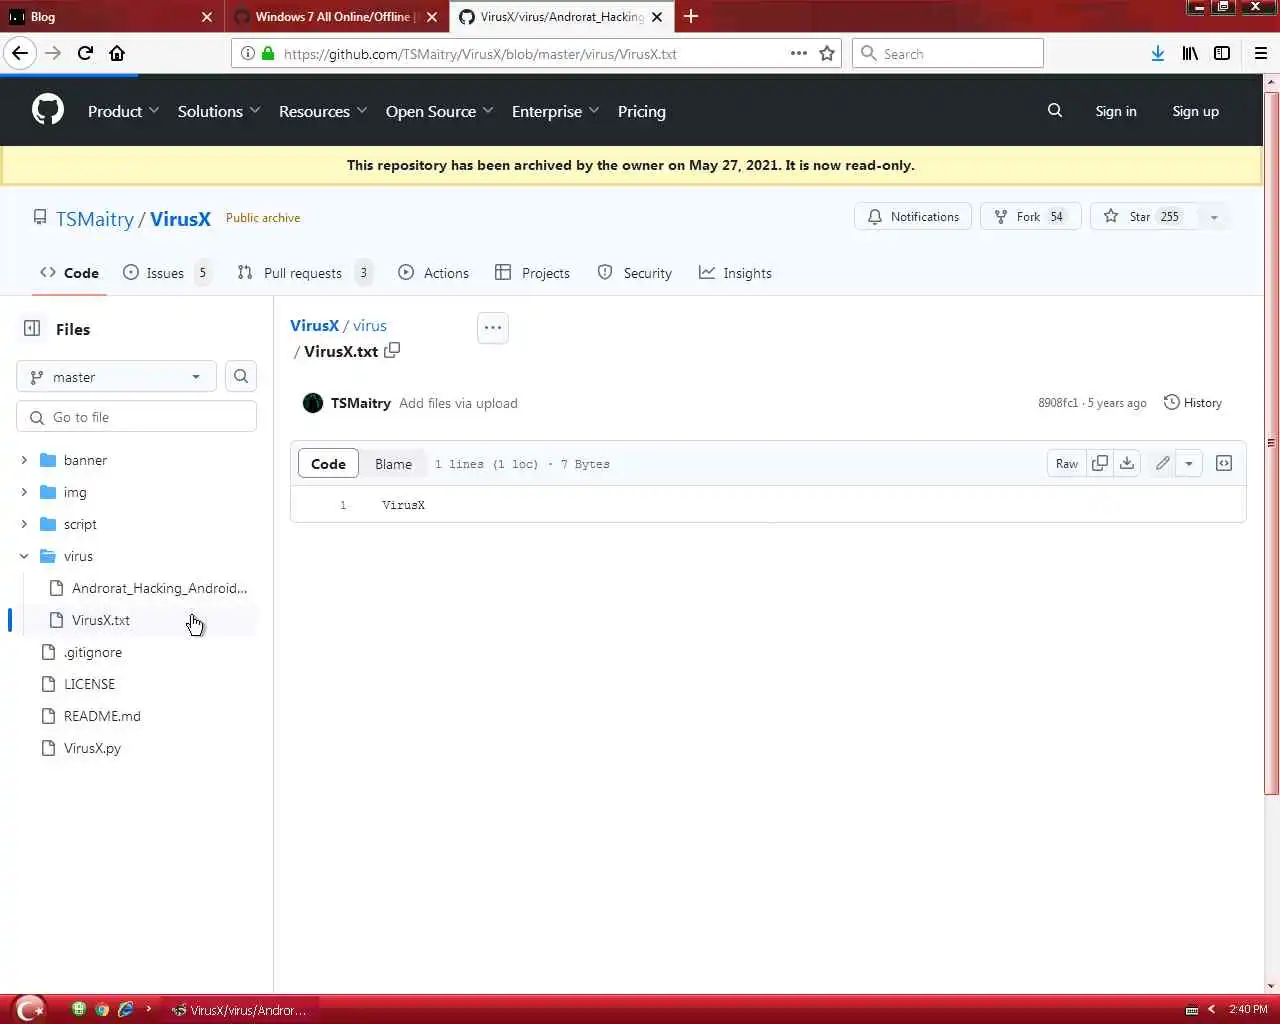Open Enterprise dropdown menu
The image size is (1280, 1024).
555,111
